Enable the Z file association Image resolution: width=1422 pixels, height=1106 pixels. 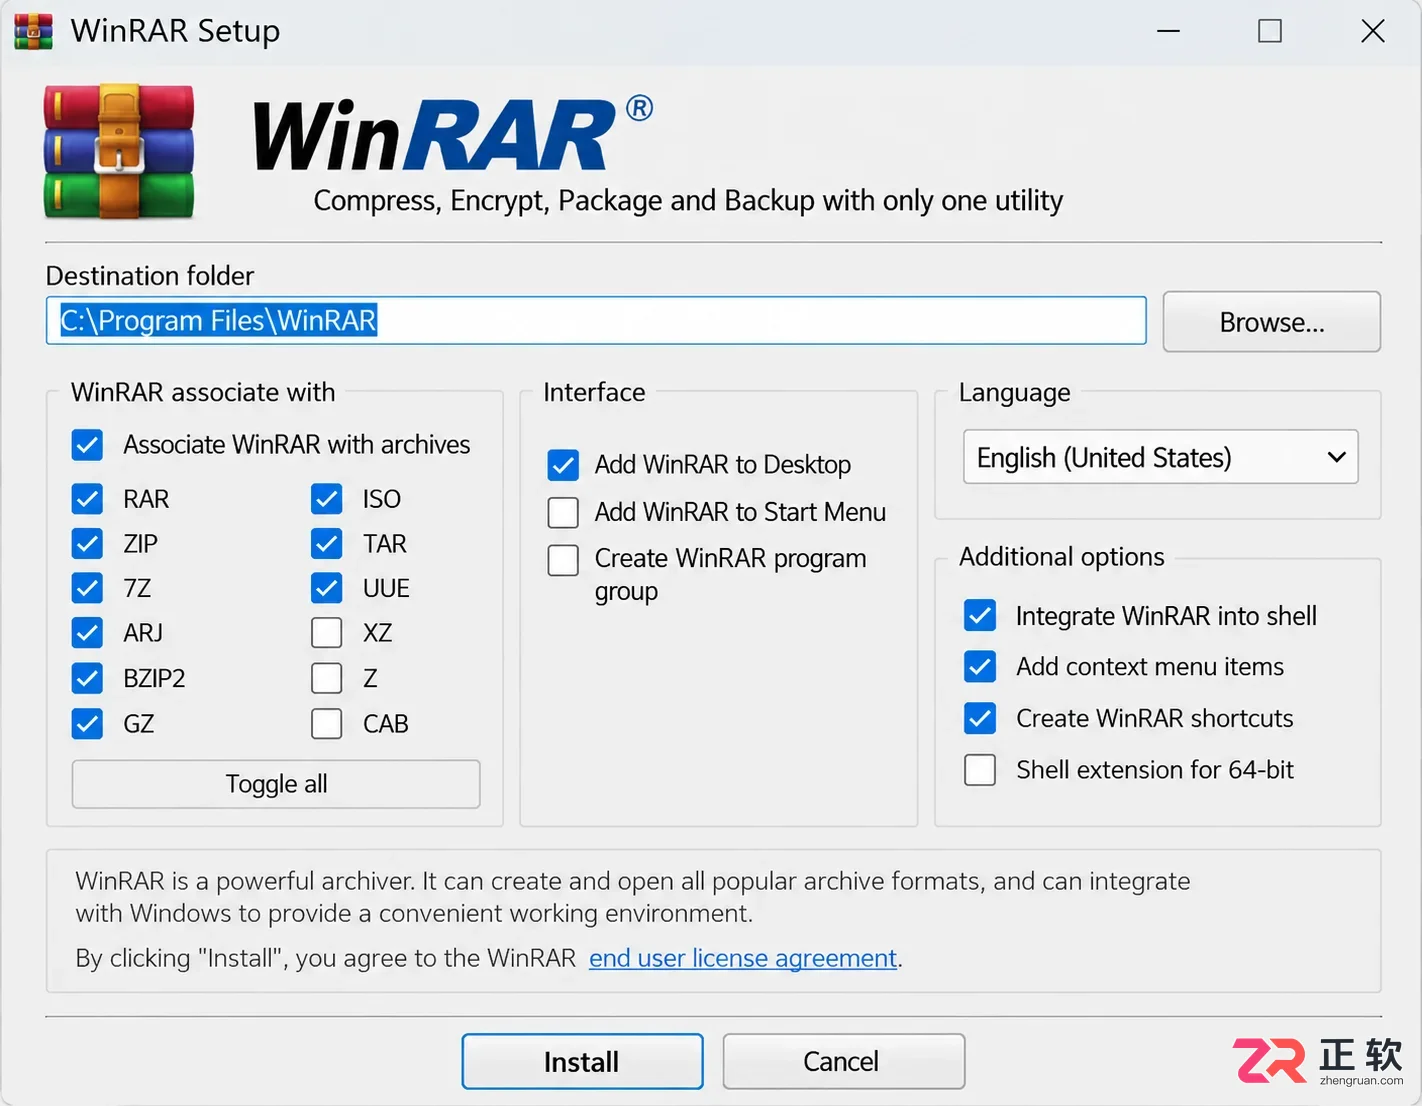click(x=327, y=678)
